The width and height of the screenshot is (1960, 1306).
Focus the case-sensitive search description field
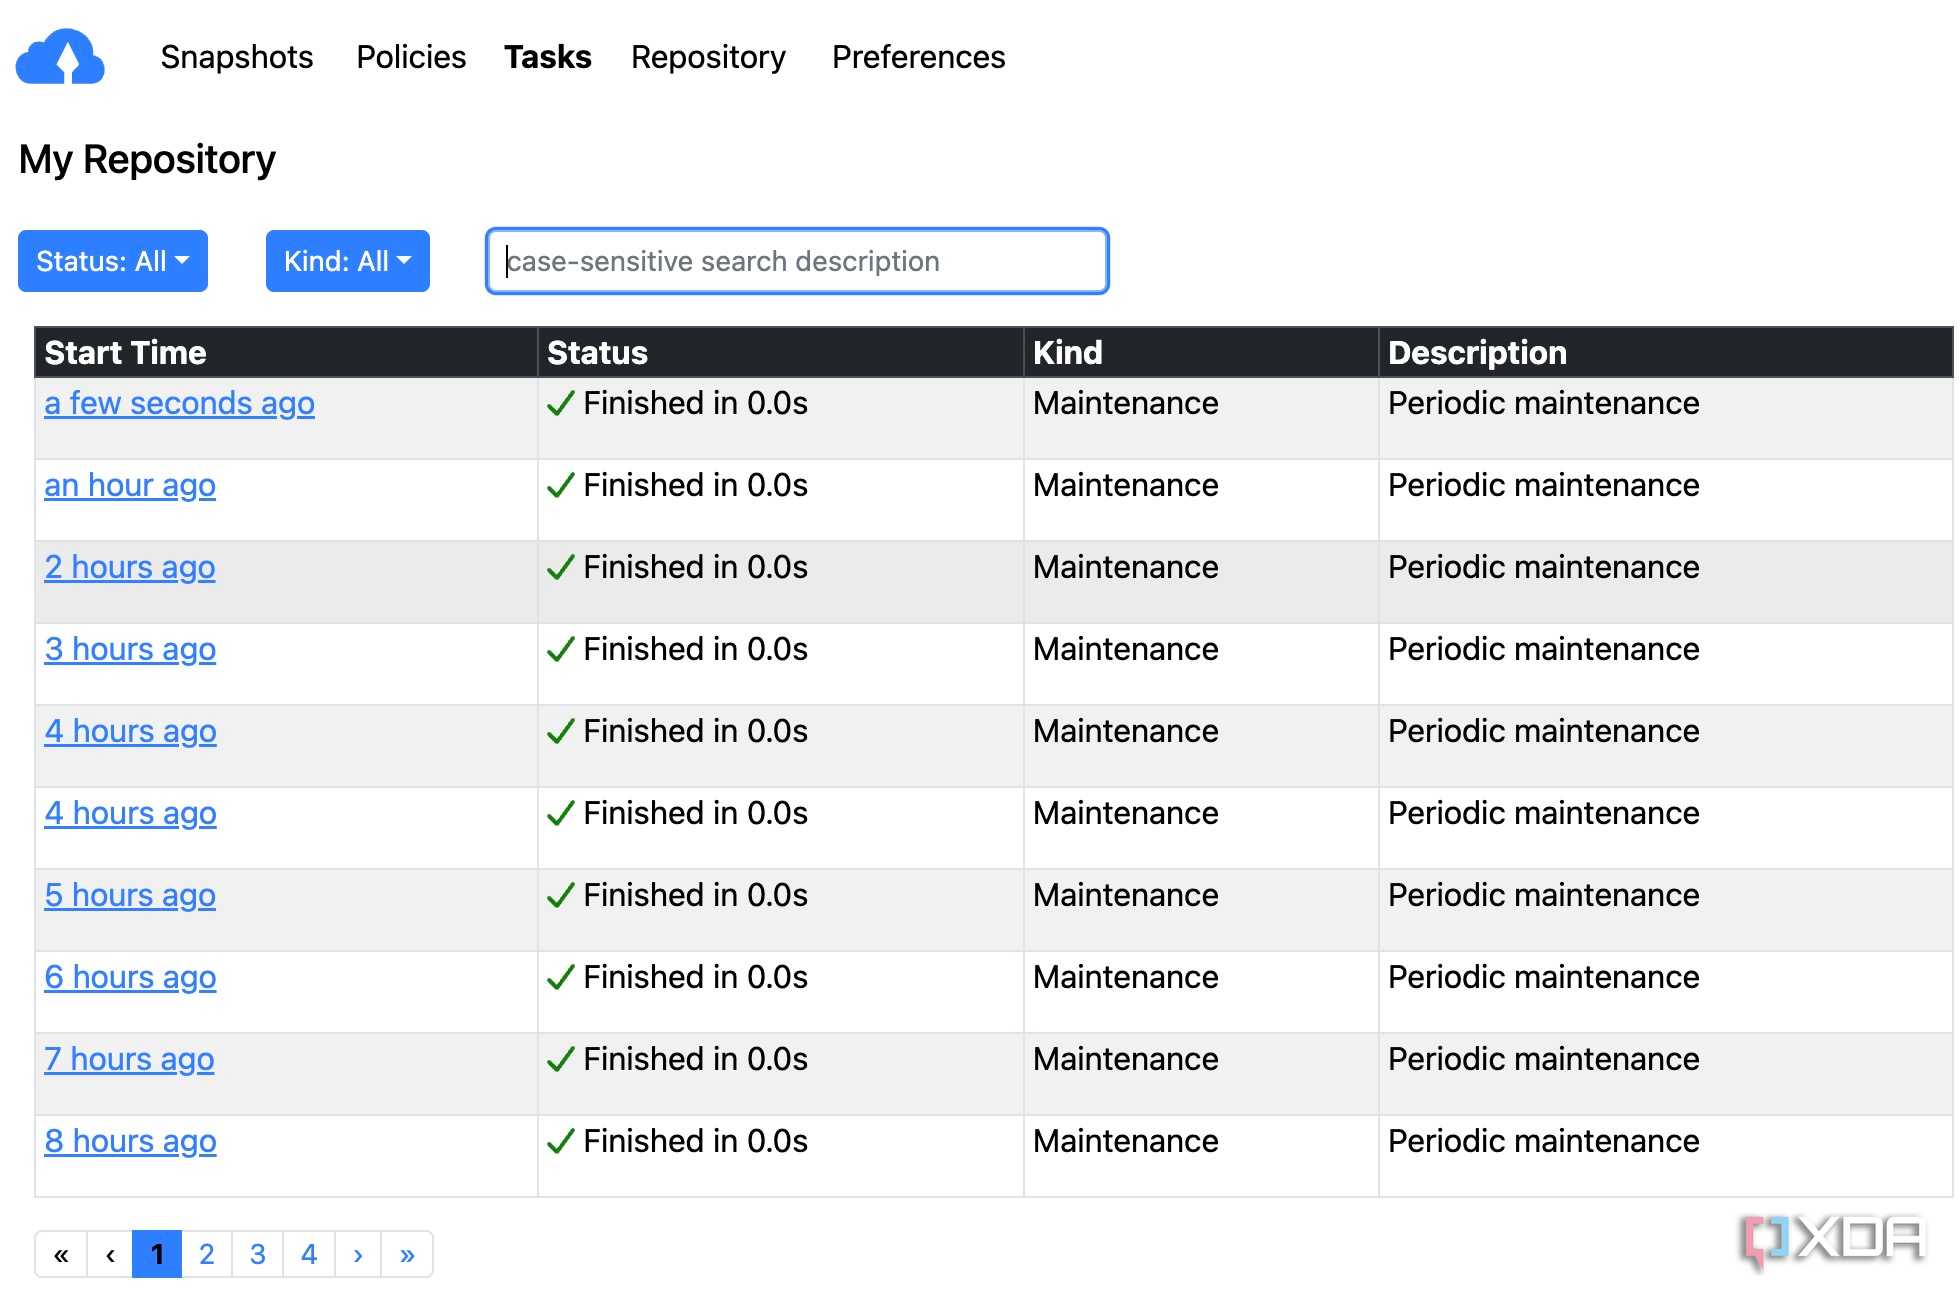[797, 261]
